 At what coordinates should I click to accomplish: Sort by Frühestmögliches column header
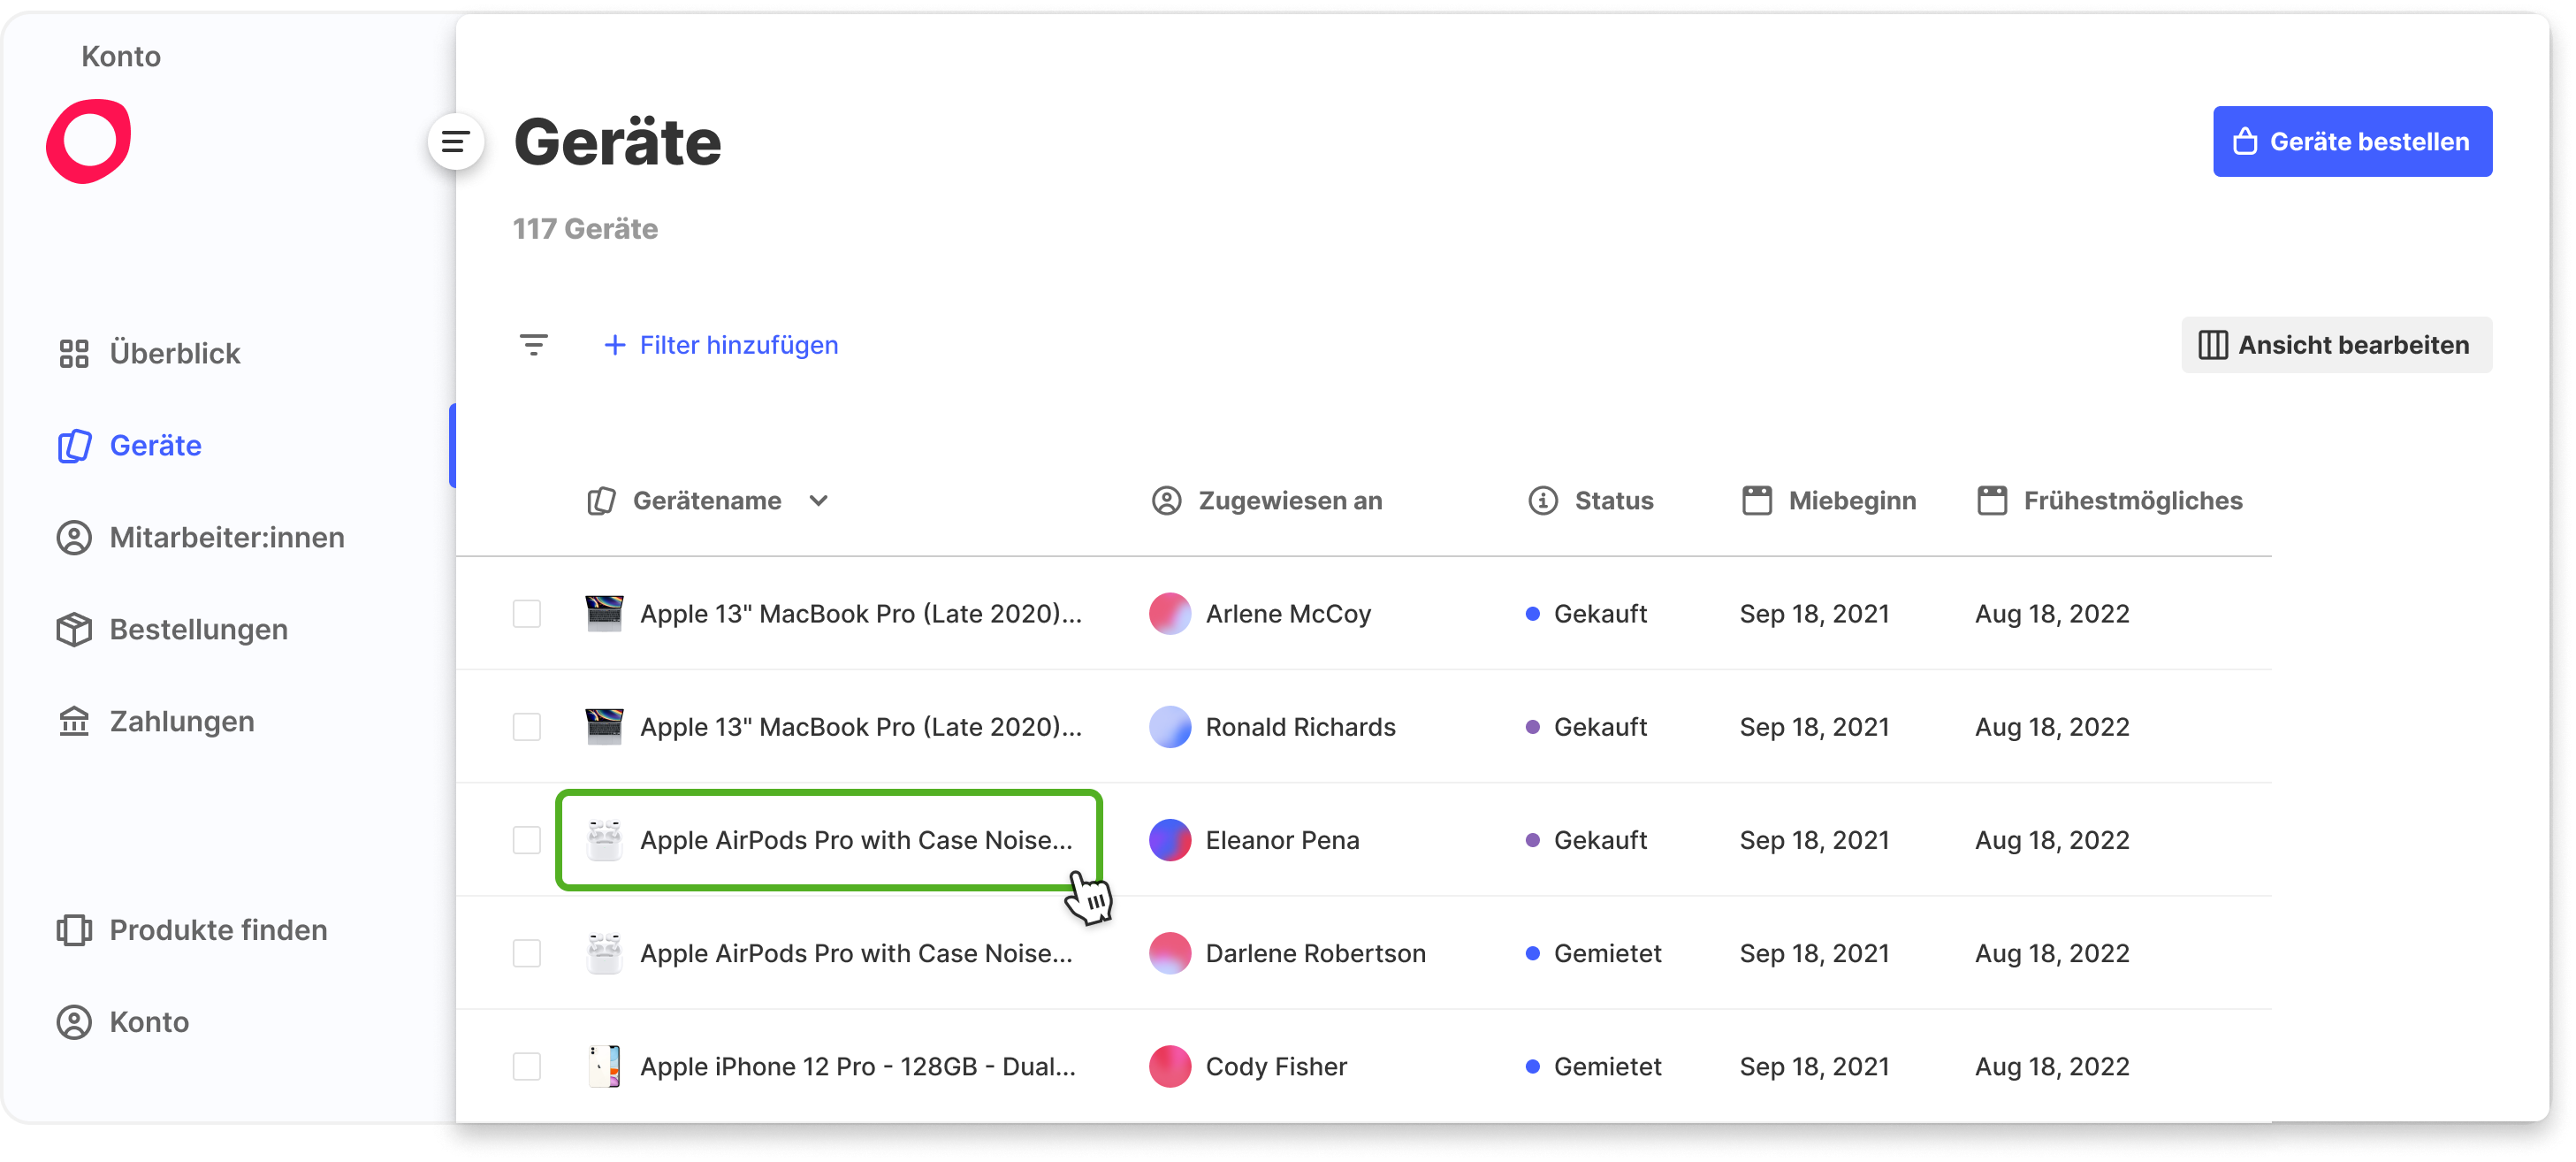[2132, 500]
